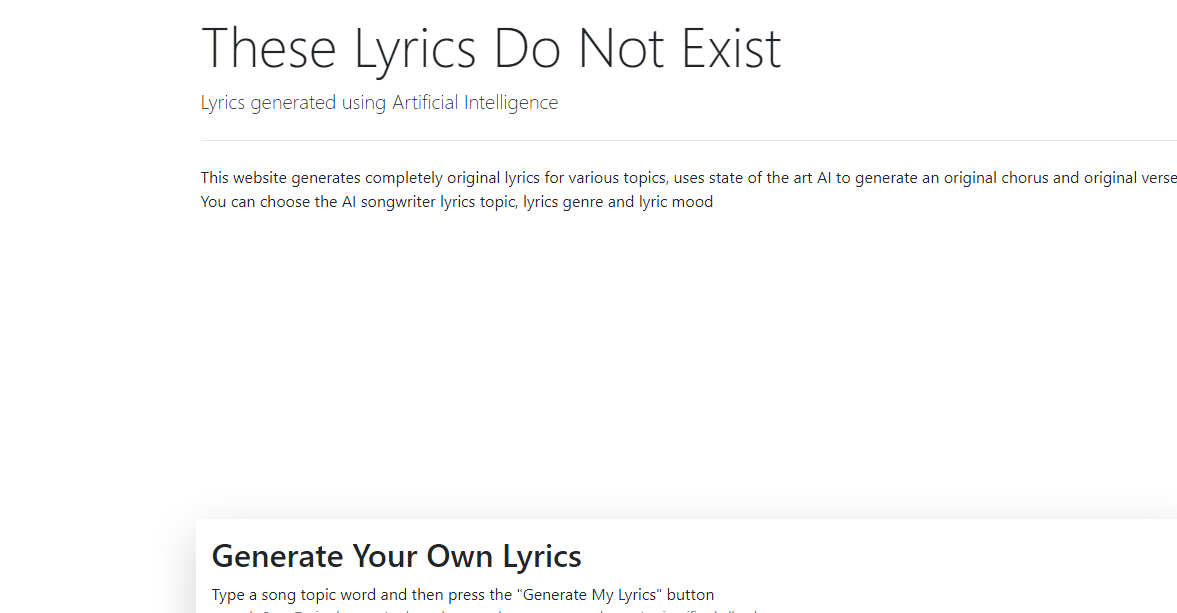The width and height of the screenshot is (1177, 613).
Task: Click the word "These" in the page title
Action: [269, 49]
